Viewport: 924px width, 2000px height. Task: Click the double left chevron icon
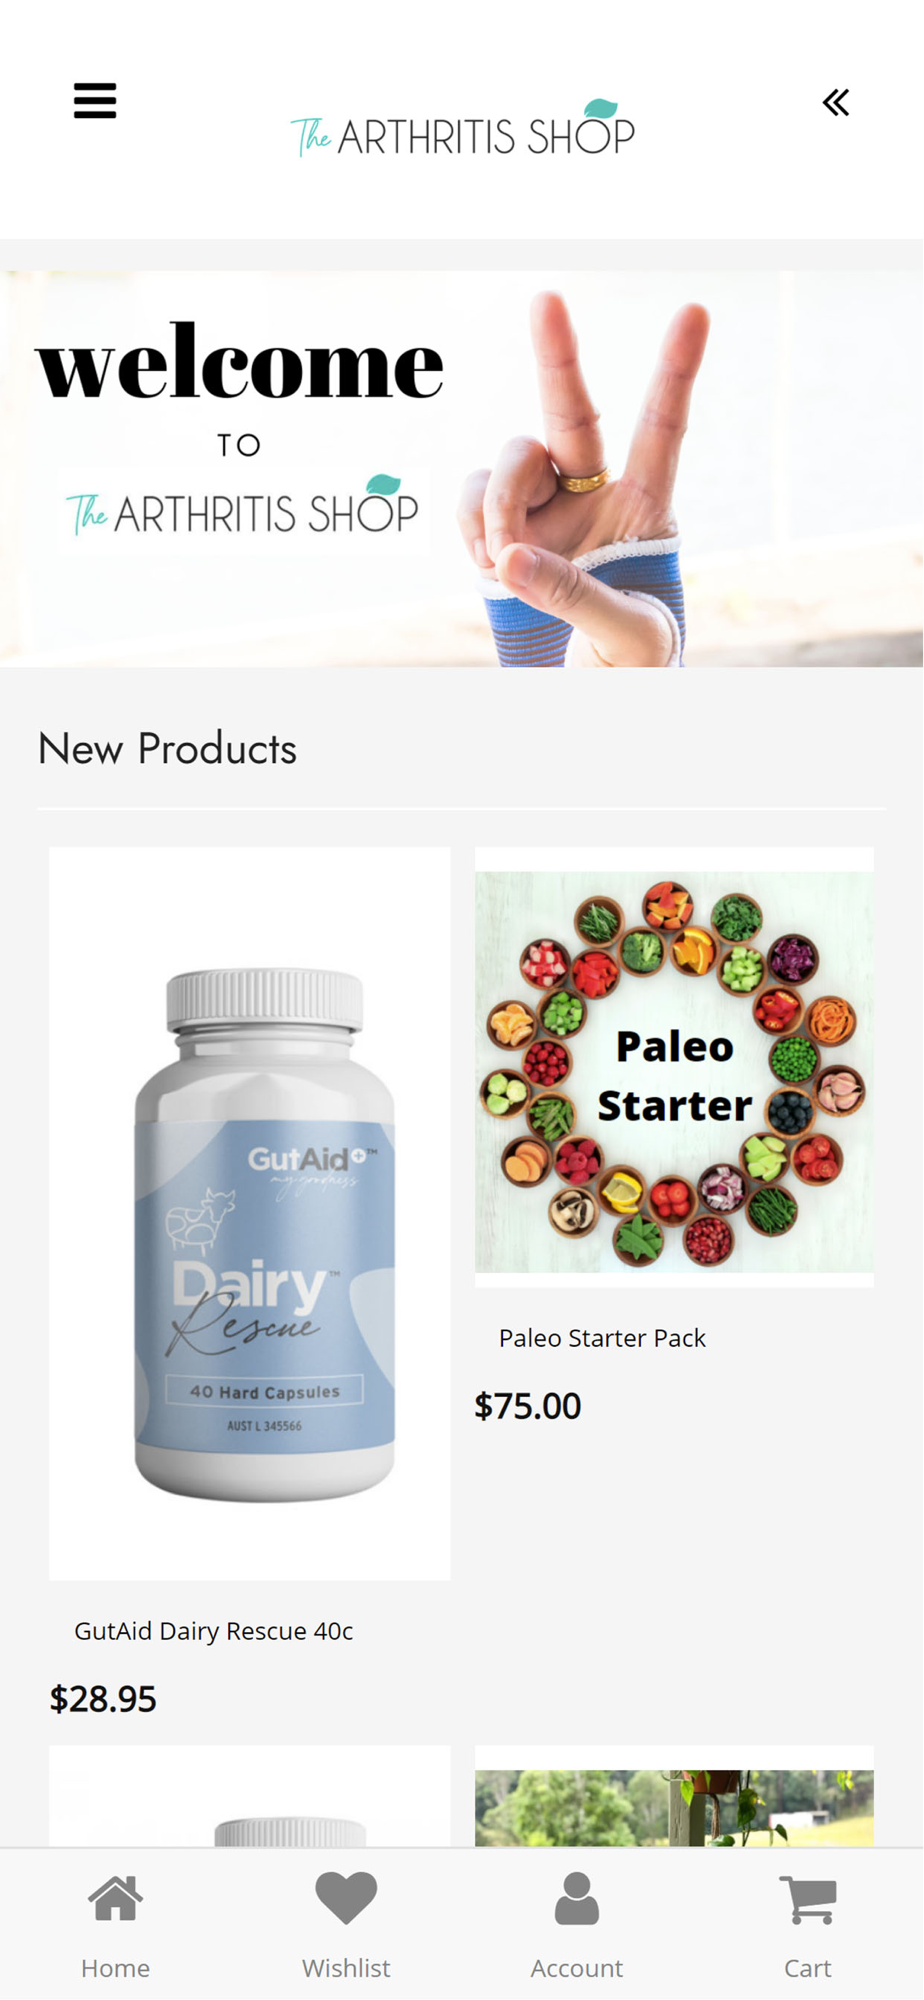pos(836,102)
